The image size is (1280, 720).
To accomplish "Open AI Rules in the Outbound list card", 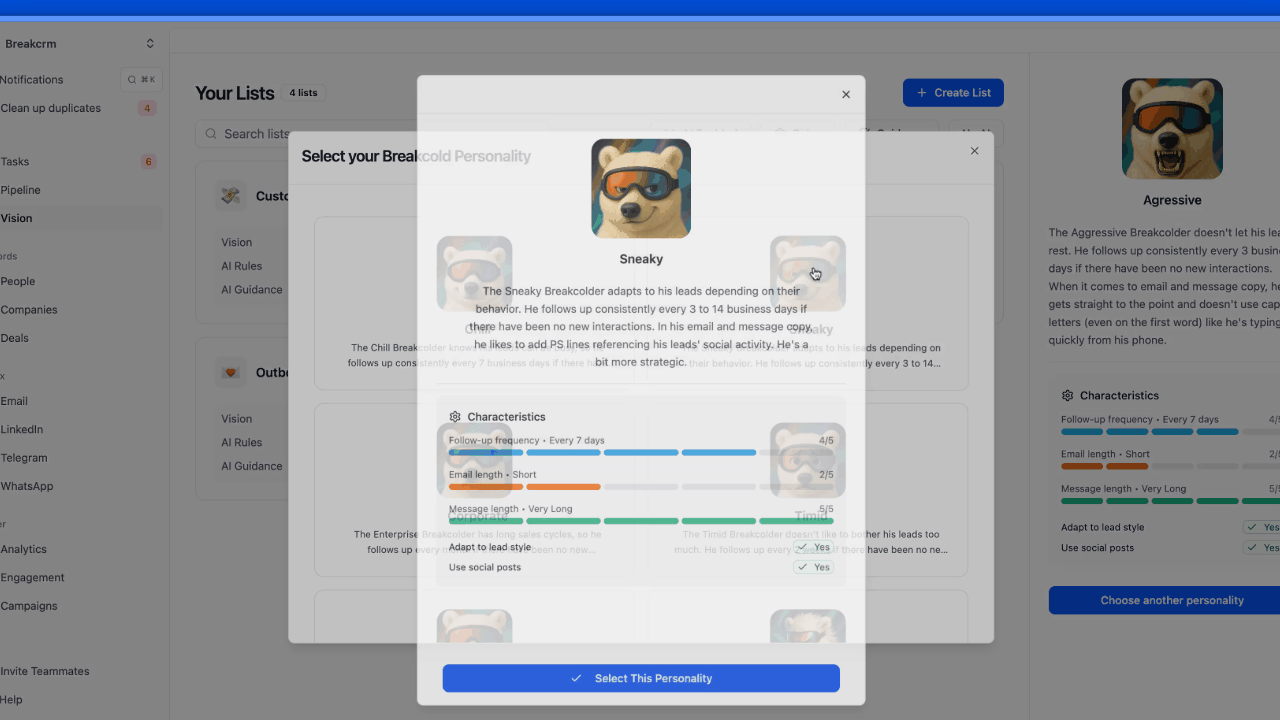I will coord(242,442).
